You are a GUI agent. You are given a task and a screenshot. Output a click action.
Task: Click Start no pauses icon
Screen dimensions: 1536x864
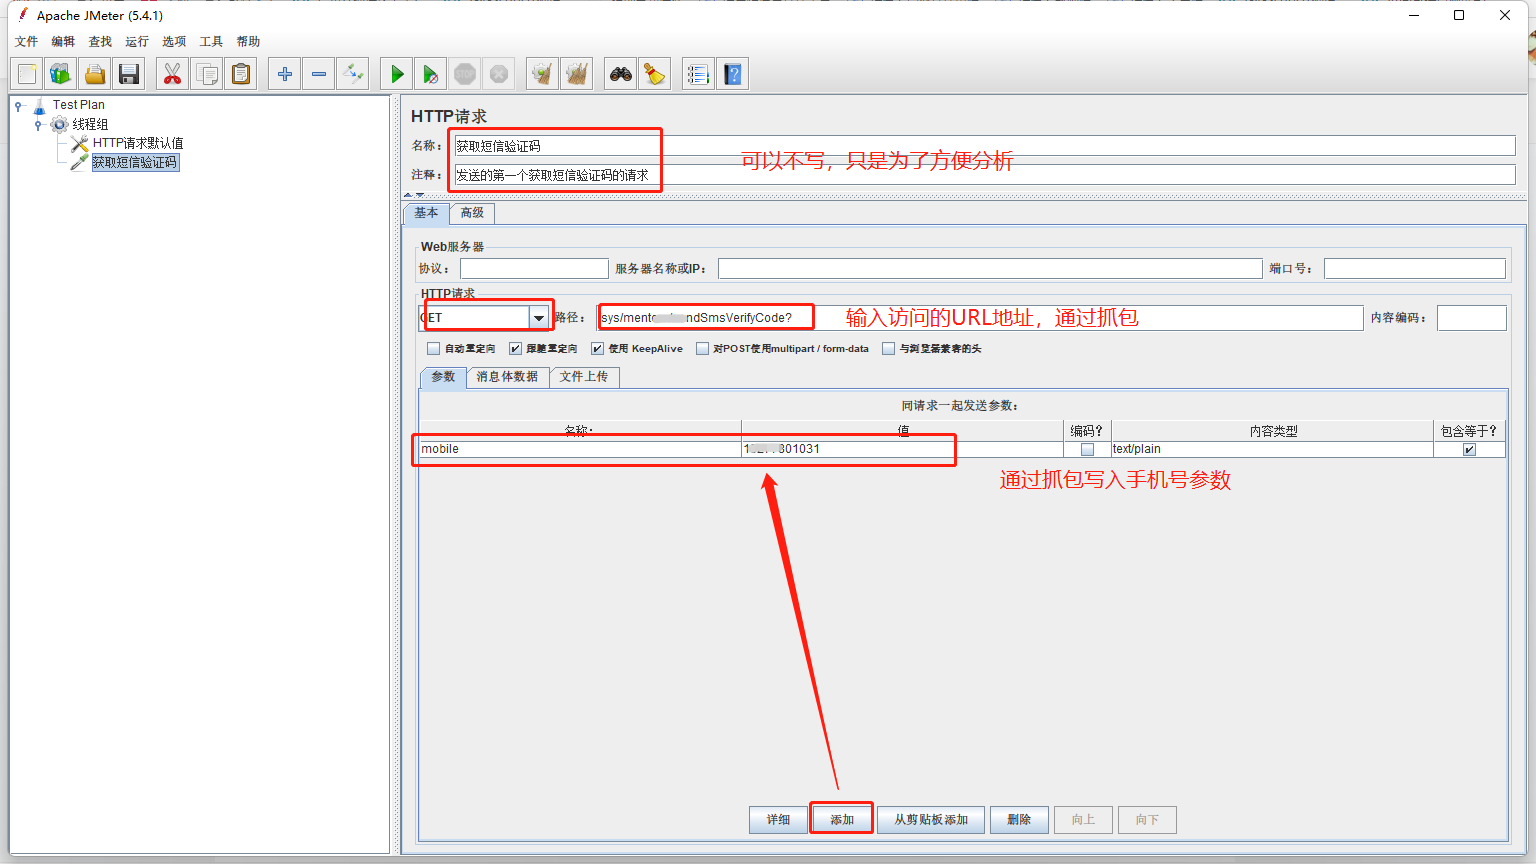coord(431,74)
